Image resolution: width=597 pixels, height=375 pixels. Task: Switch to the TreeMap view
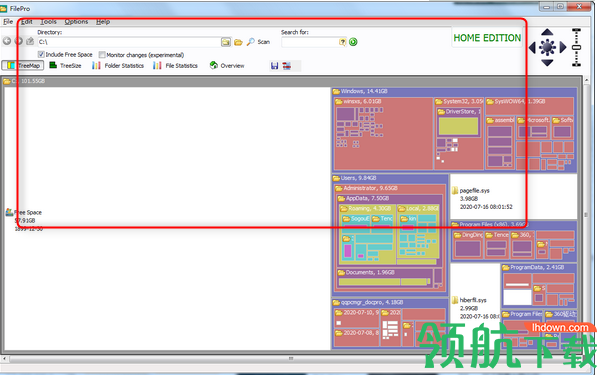(23, 65)
